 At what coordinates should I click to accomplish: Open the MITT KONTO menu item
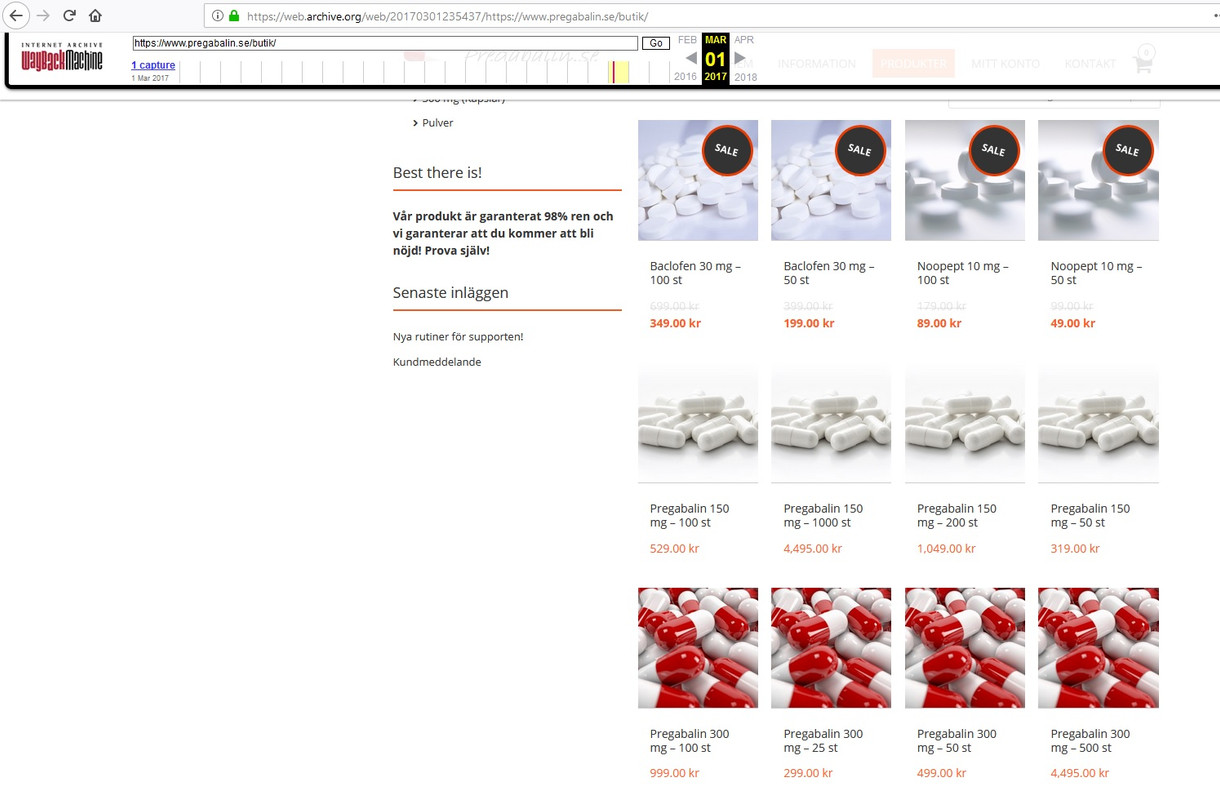(1005, 64)
